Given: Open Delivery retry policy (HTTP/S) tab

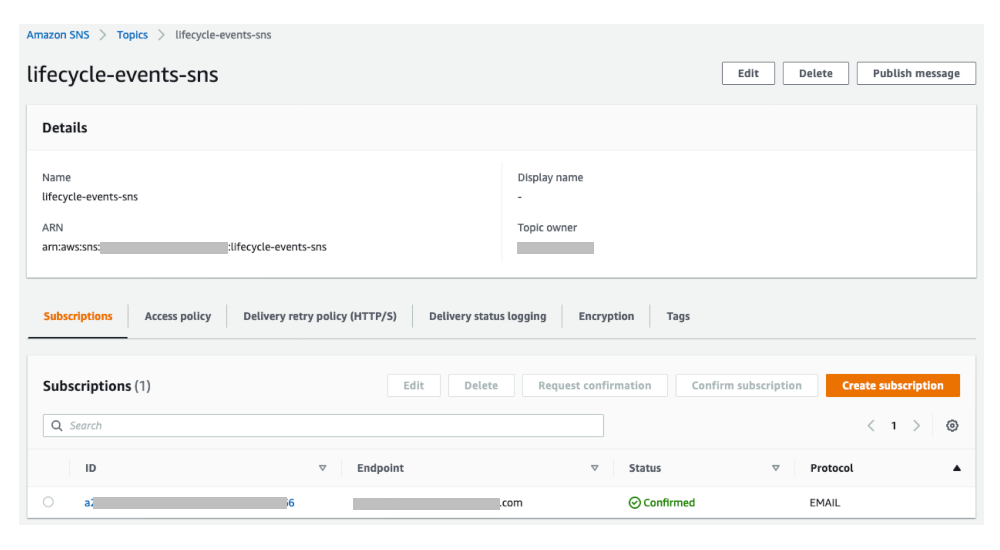Looking at the screenshot, I should click(320, 316).
